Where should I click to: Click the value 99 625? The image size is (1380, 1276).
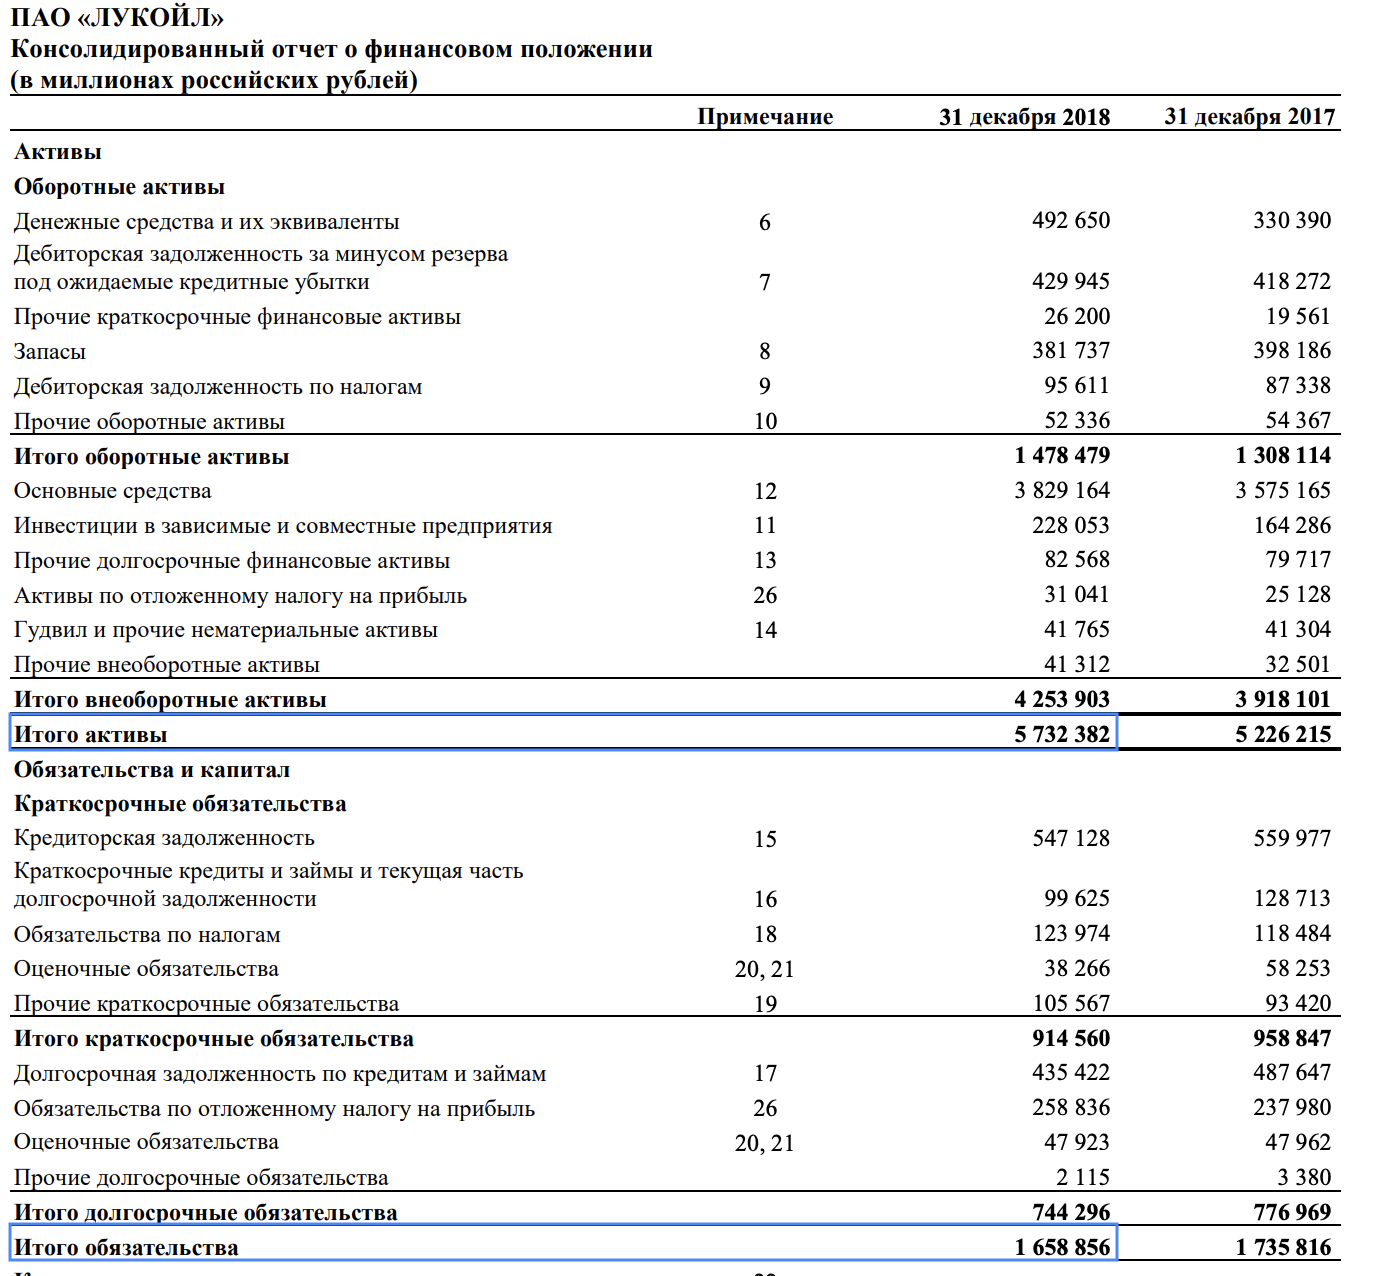1077,899
